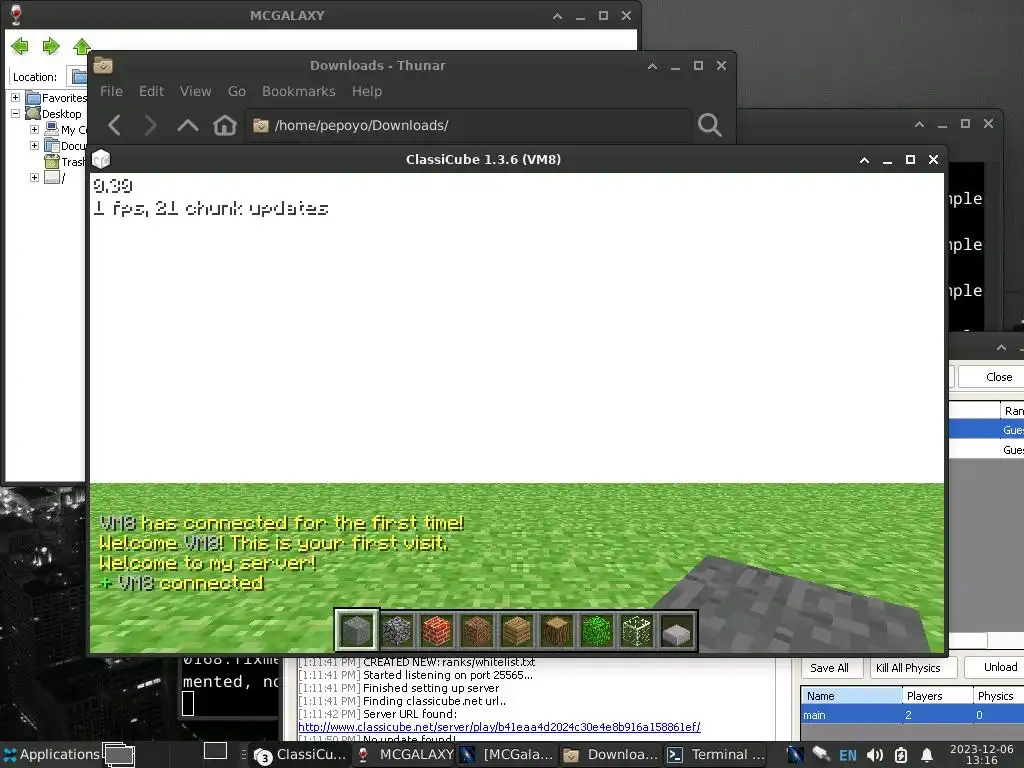Switch to Terminal in the taskbar
Screen dimensions: 1024x768
point(715,755)
